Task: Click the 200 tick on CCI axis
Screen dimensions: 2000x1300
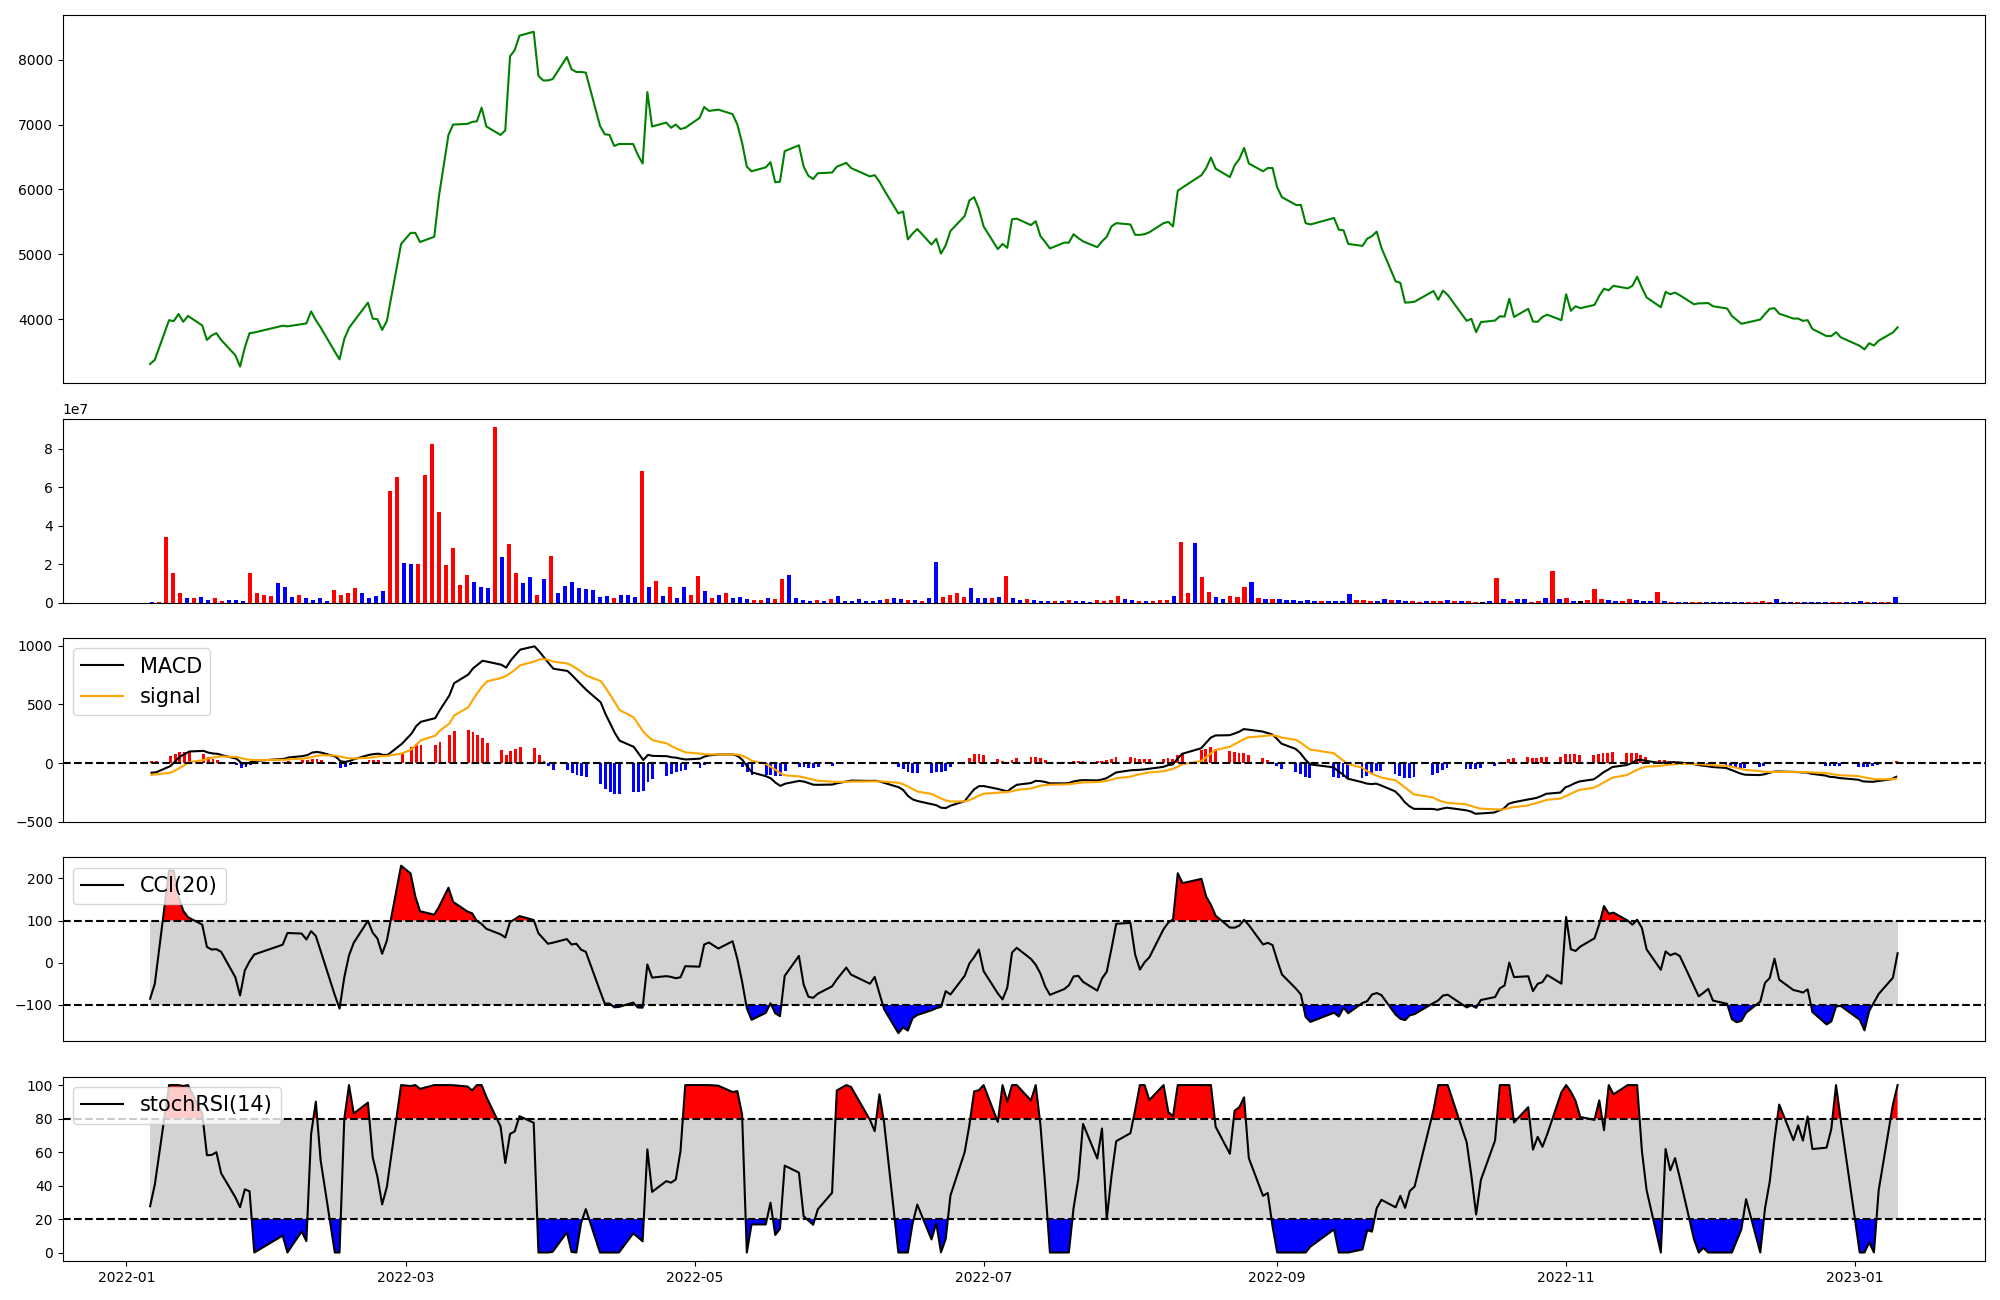Action: pos(40,879)
